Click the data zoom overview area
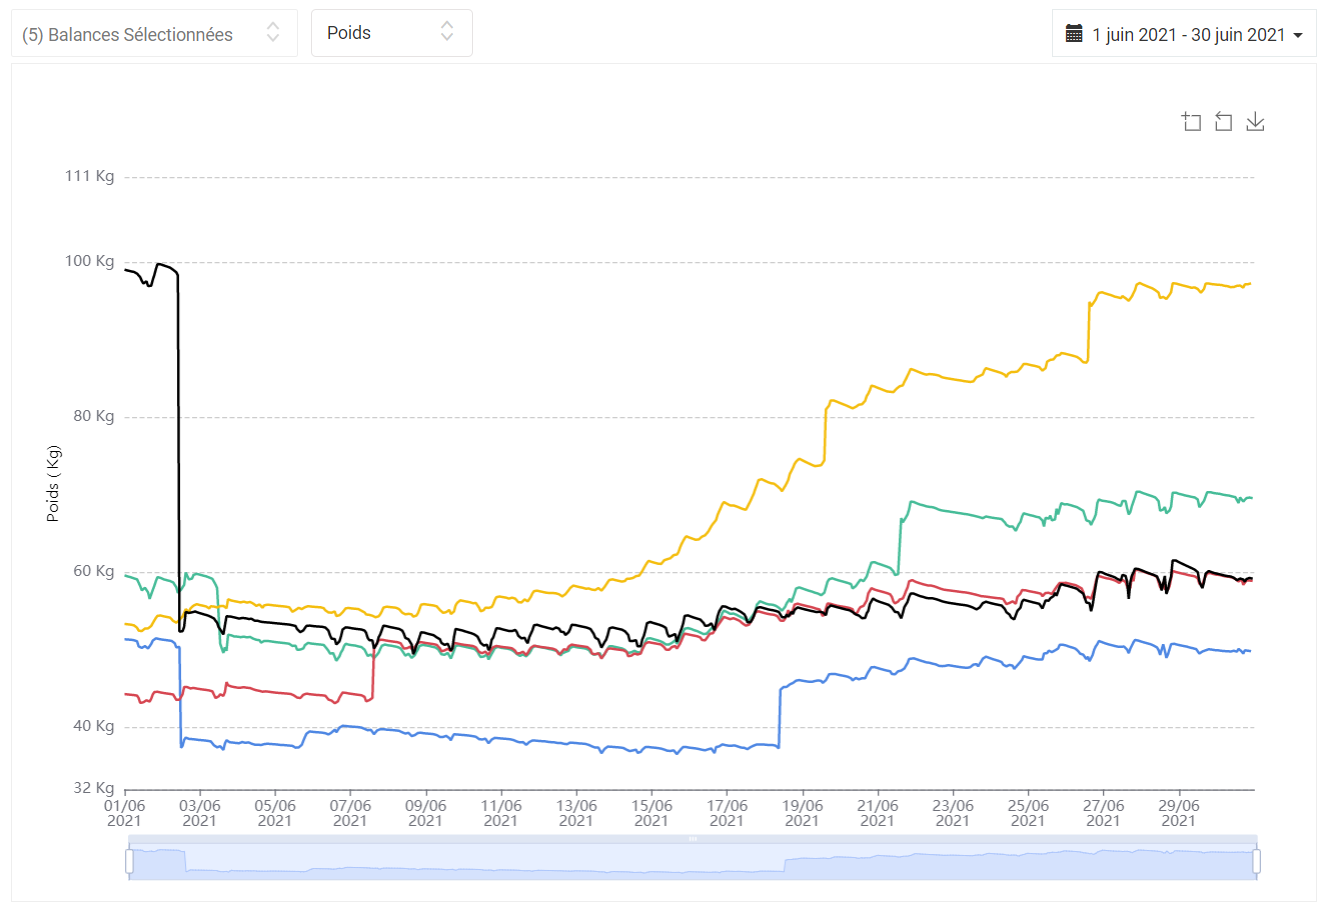 coord(693,862)
